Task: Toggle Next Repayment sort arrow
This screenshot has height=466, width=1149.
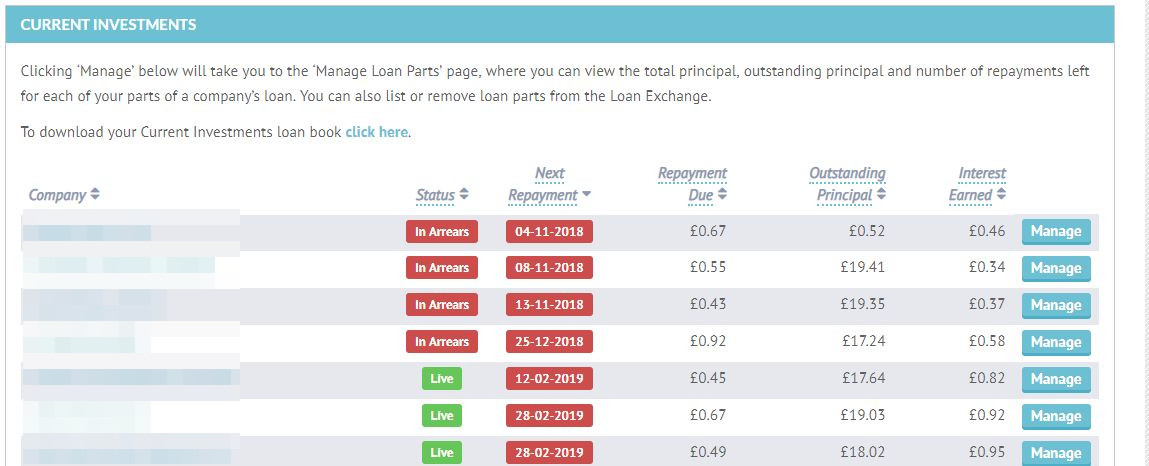Action: point(586,195)
